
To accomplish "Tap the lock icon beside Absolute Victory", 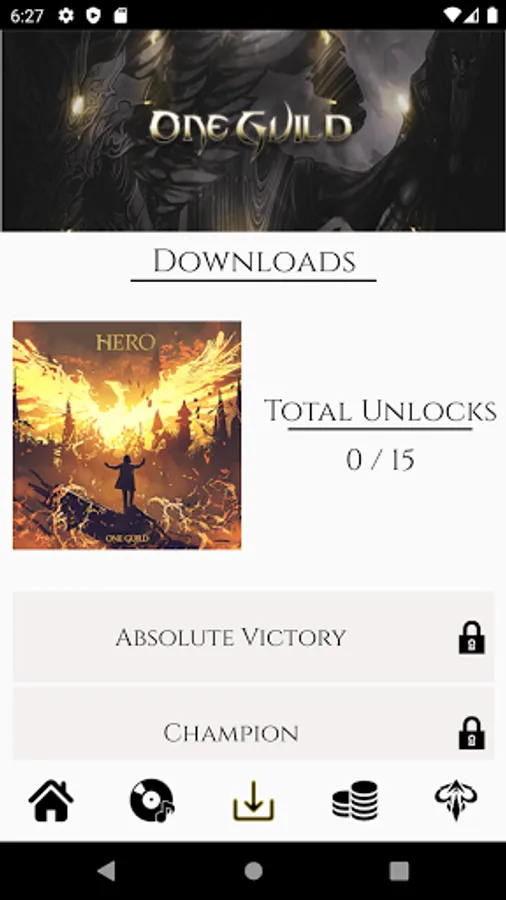I will click(x=472, y=638).
